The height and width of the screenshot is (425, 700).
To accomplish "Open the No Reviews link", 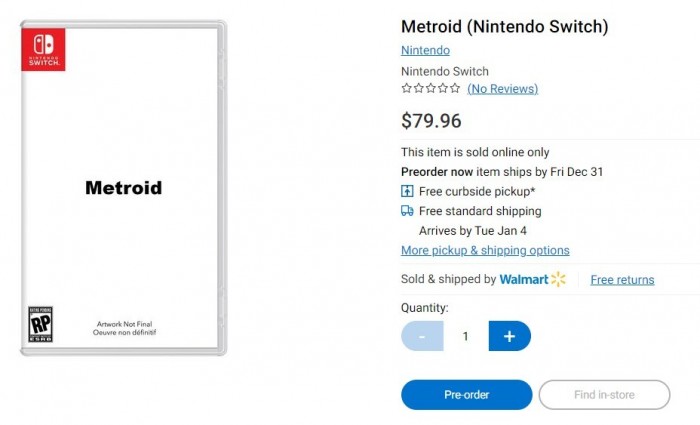I will 502,89.
